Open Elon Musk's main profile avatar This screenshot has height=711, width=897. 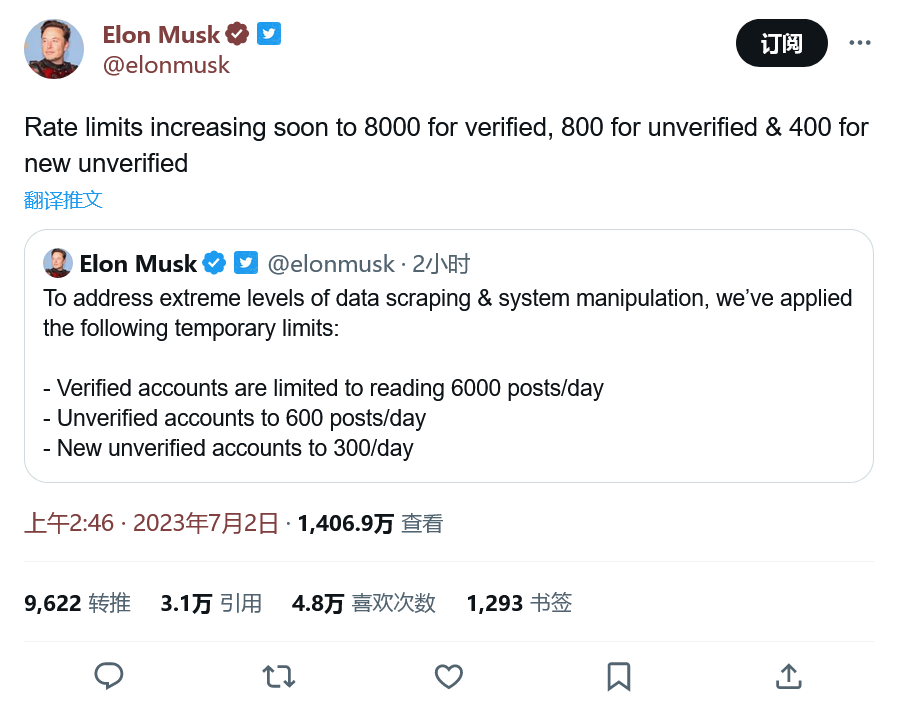click(x=54, y=48)
